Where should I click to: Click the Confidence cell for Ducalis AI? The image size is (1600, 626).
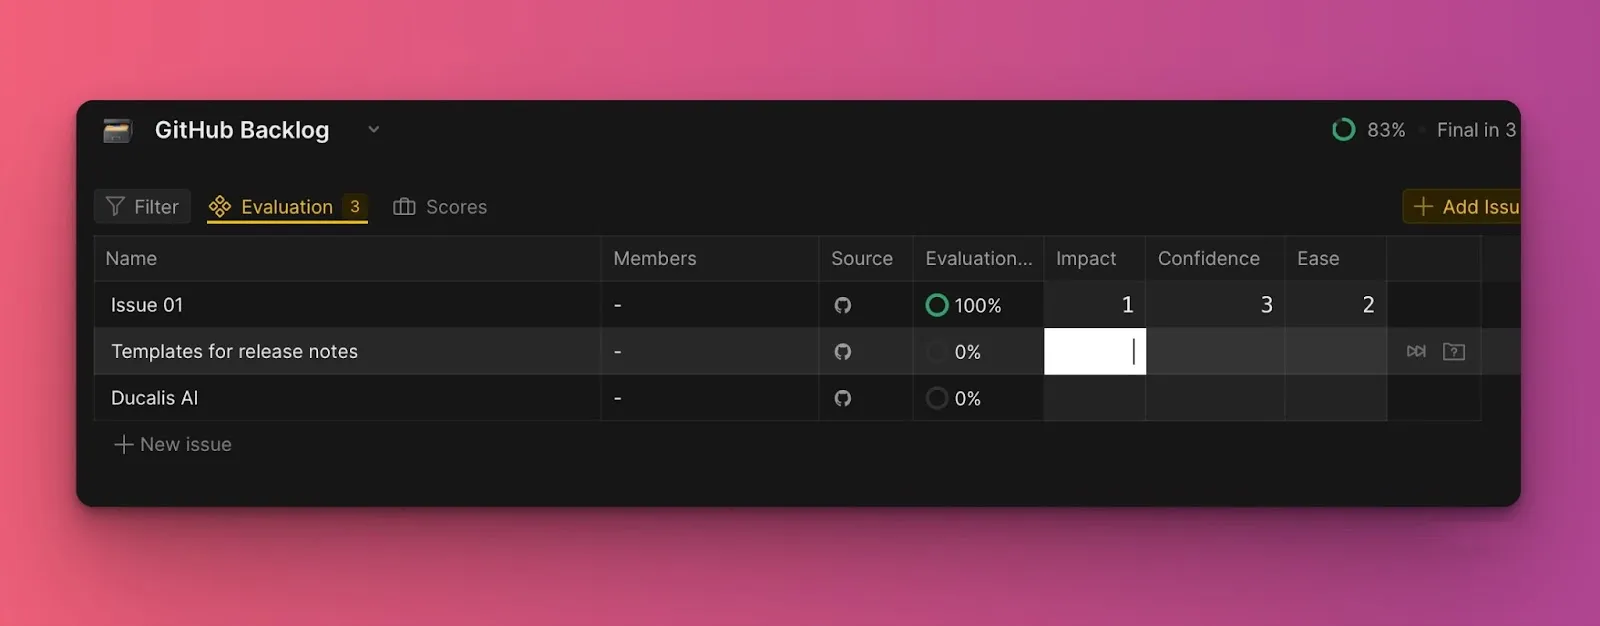coord(1214,398)
